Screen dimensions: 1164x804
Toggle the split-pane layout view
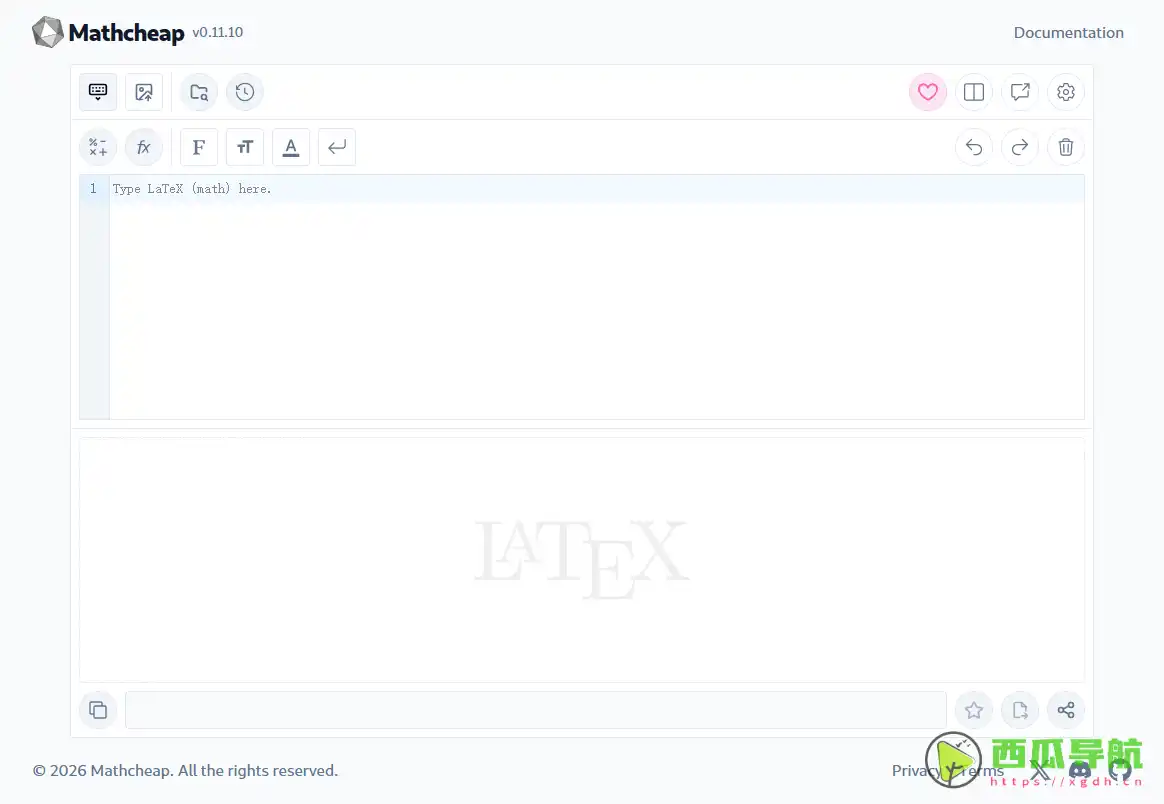coord(974,92)
